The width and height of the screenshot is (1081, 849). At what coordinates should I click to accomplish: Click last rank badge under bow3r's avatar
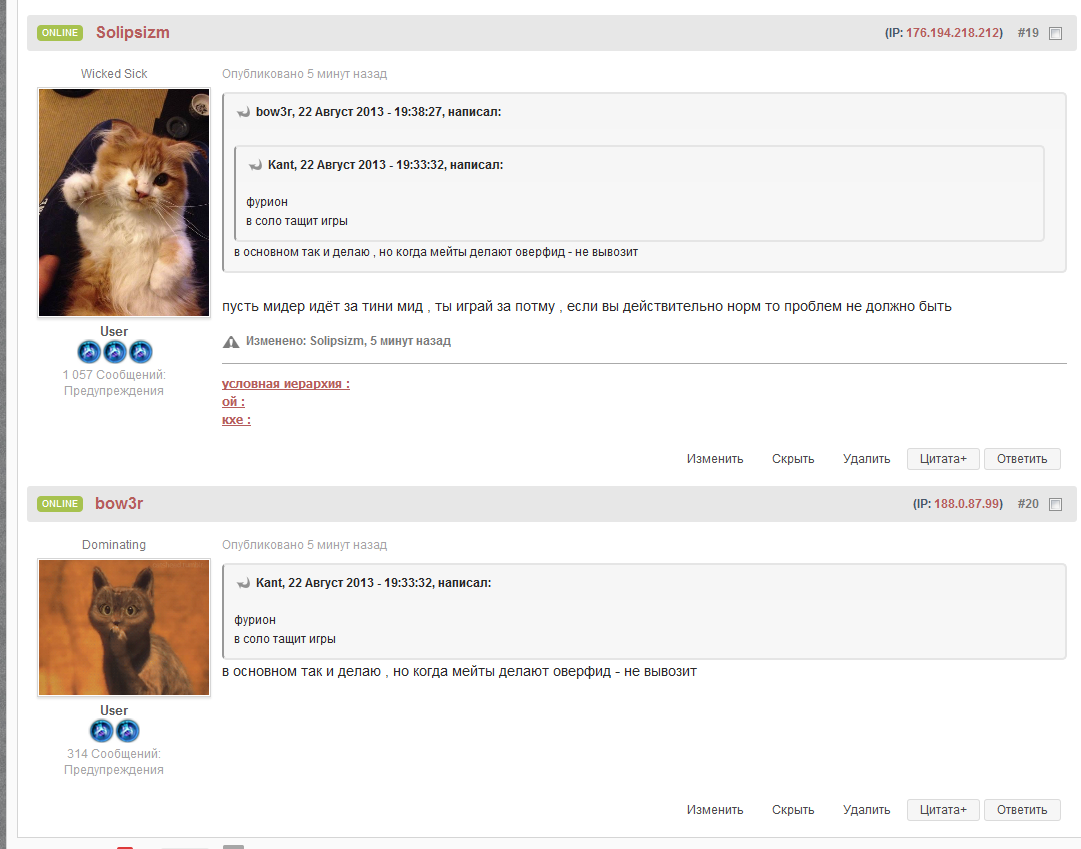coord(127,731)
